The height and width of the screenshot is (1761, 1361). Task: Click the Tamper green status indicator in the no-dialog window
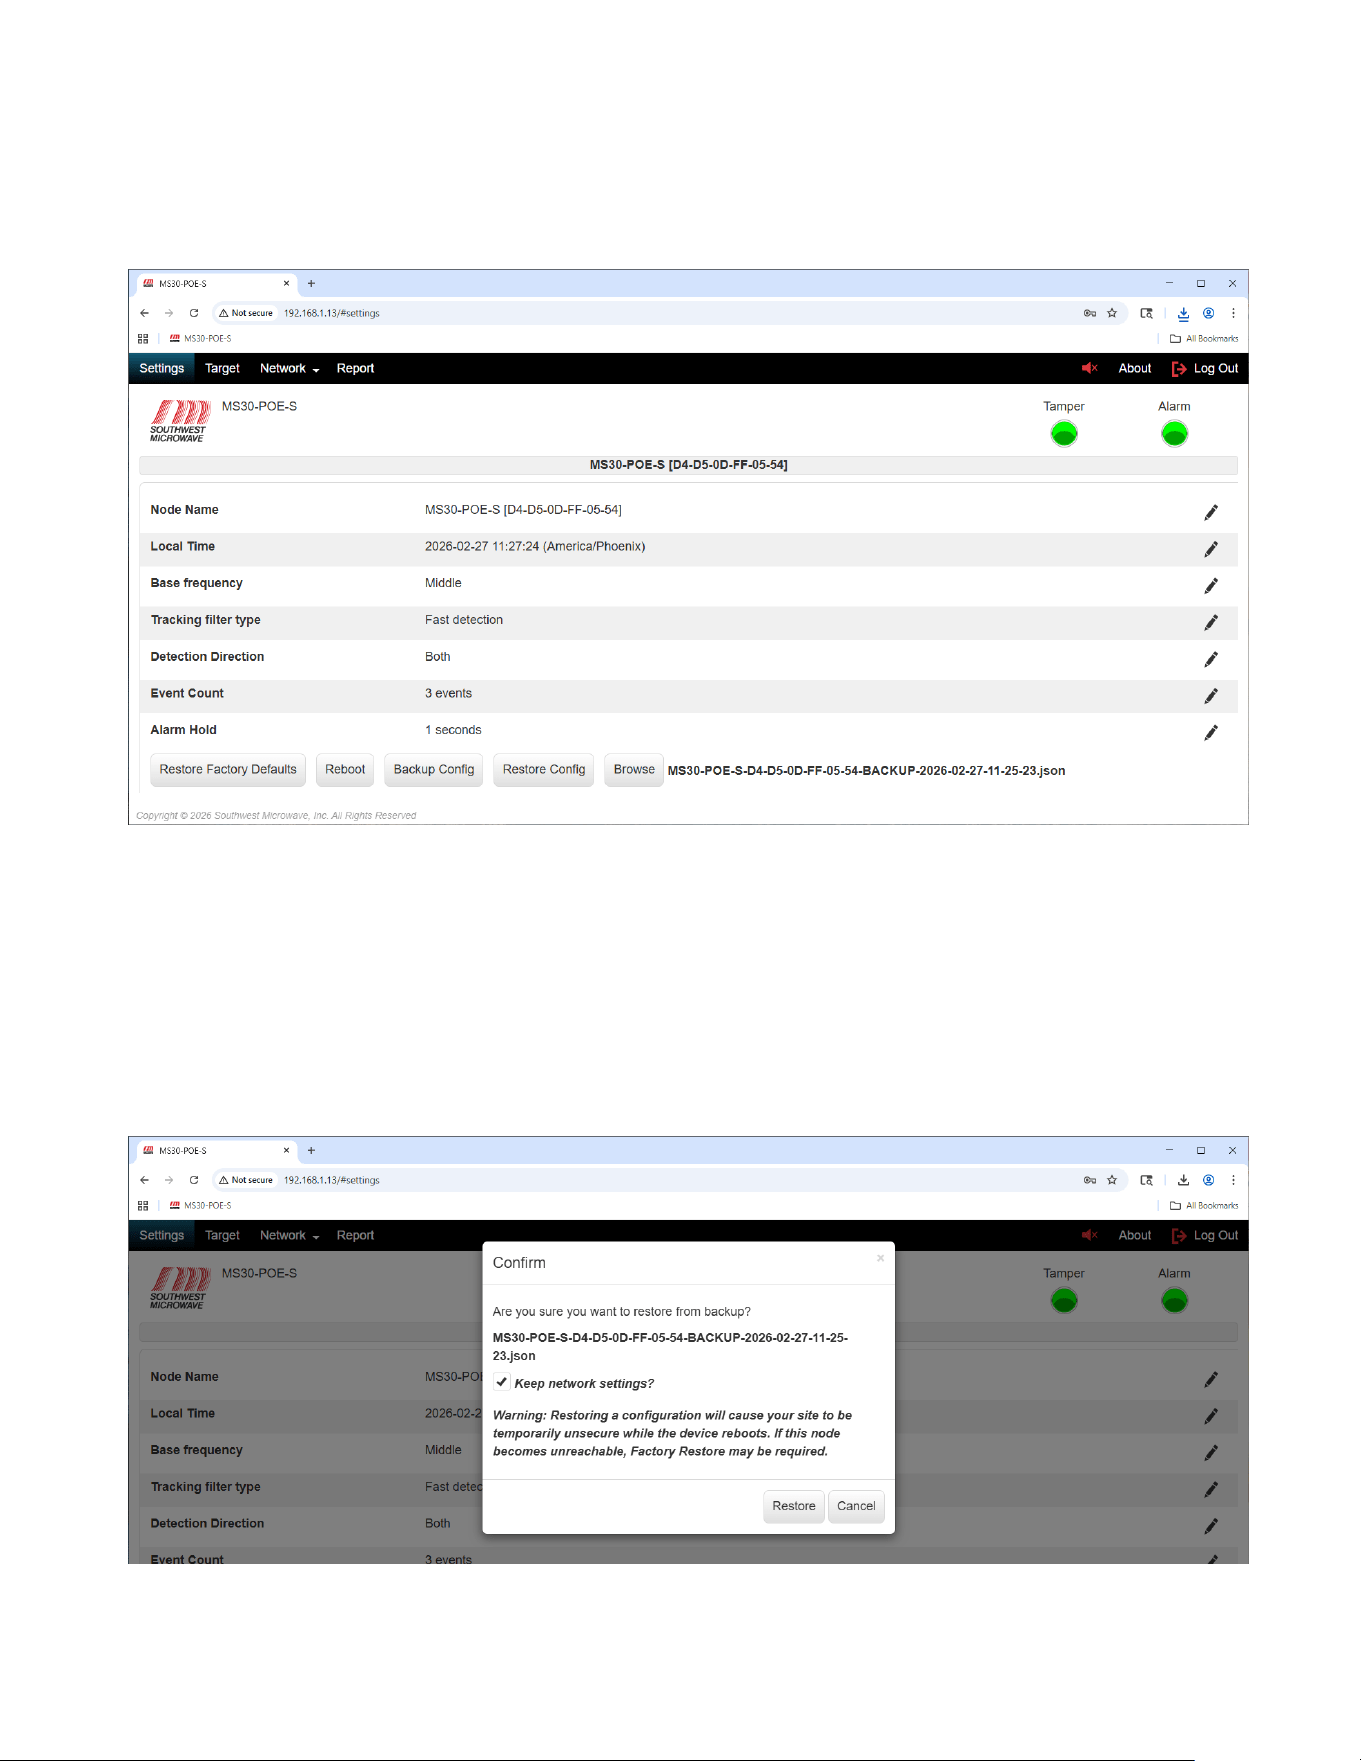(x=1064, y=434)
